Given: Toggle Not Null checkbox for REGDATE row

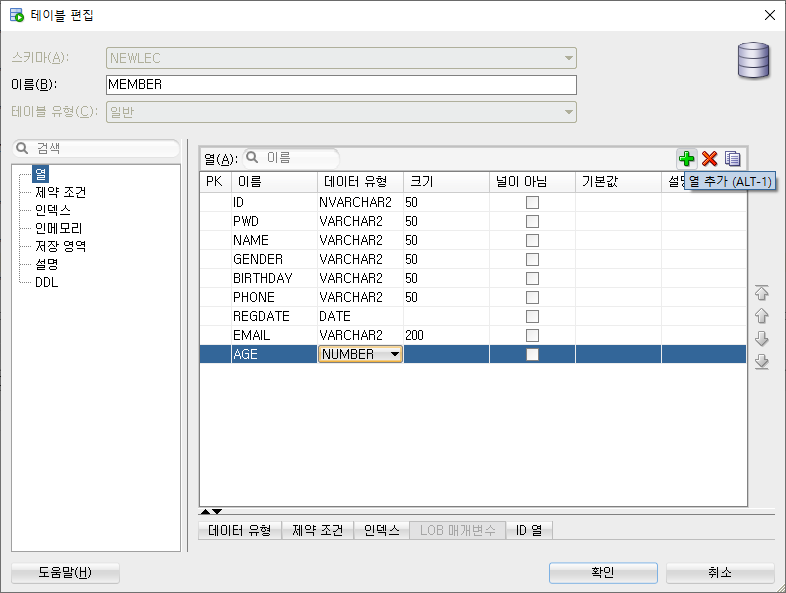Looking at the screenshot, I should tap(532, 317).
